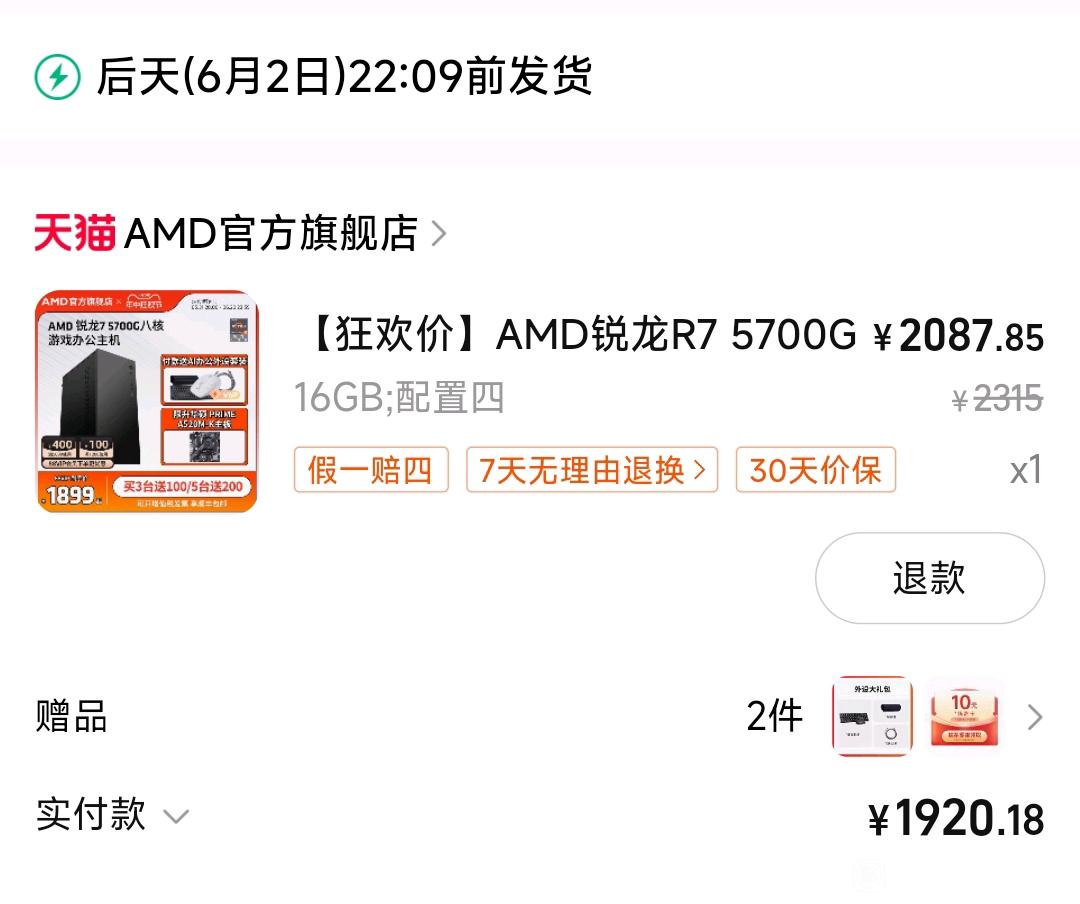Tap the chevron next to AMD官方旗舰店
Screen dimensions: 1080x904
tap(439, 233)
